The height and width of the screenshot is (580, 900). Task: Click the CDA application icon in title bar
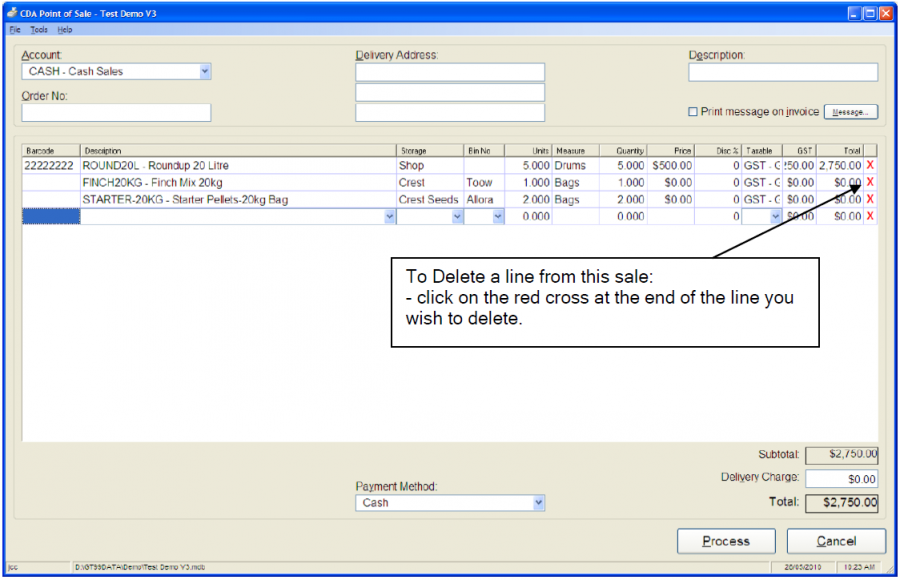(x=10, y=13)
